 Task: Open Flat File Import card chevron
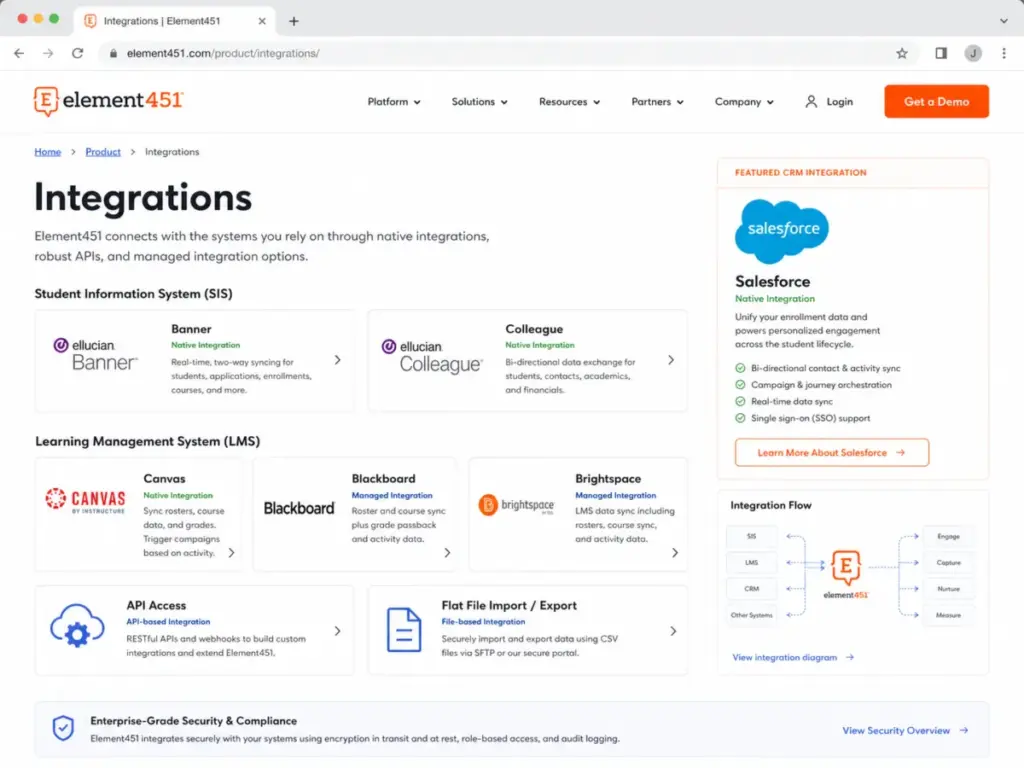[673, 631]
